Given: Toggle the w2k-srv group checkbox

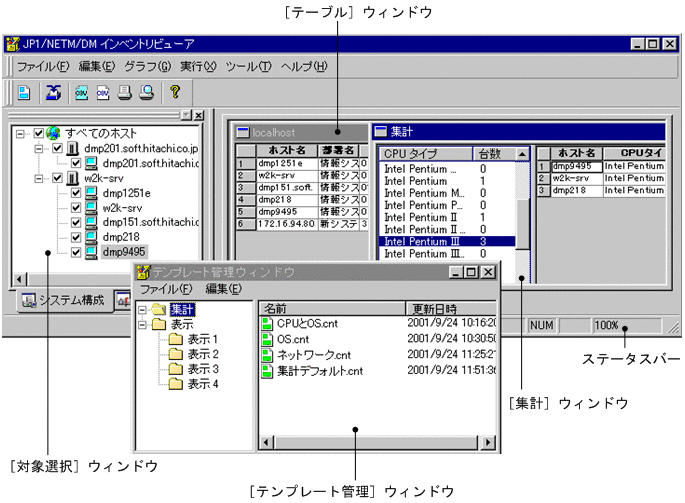Looking at the screenshot, I should pyautogui.click(x=57, y=178).
